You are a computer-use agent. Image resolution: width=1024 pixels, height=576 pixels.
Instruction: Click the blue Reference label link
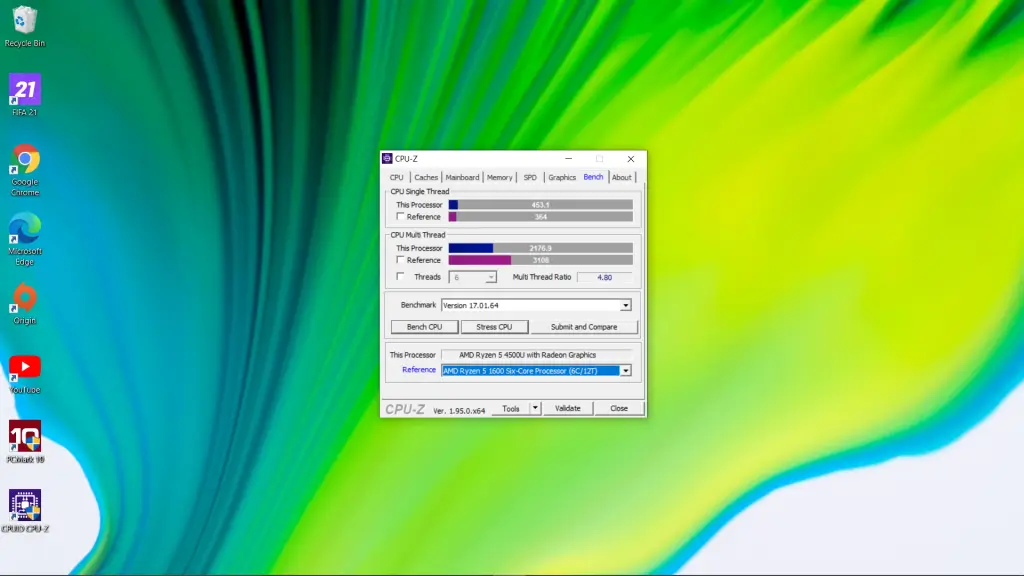pos(419,370)
